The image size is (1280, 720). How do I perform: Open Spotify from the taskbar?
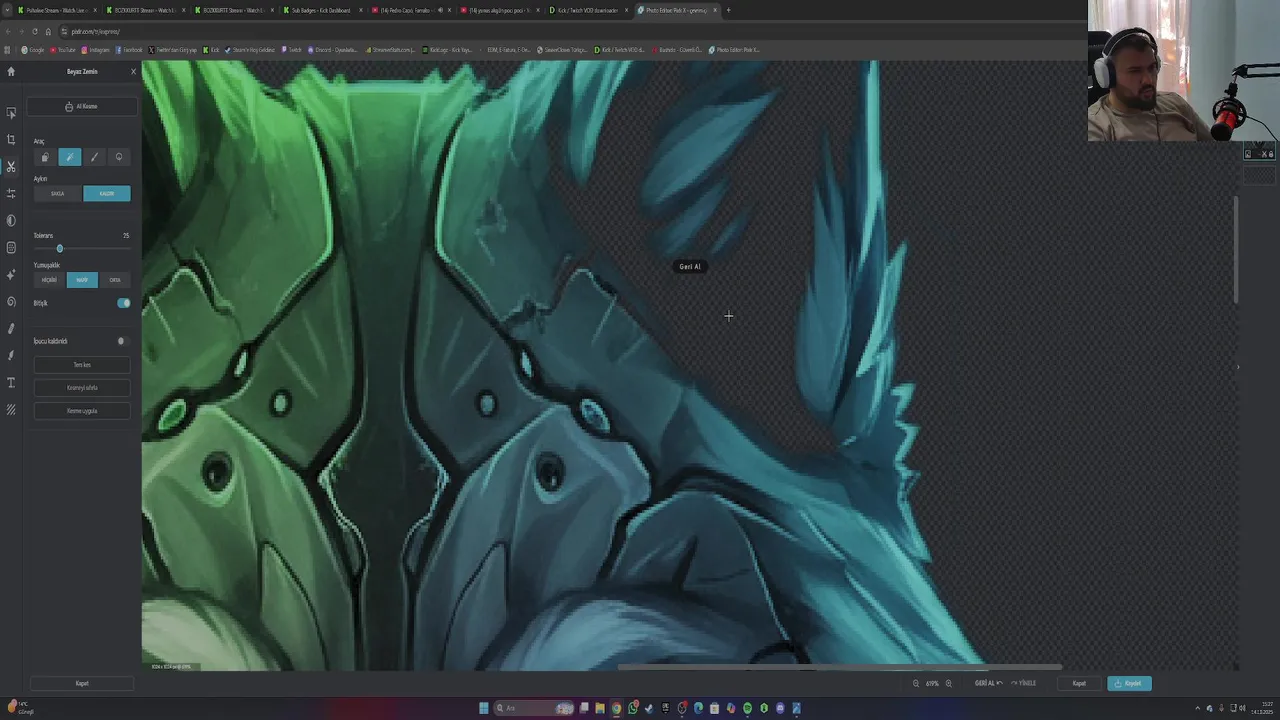pyautogui.click(x=747, y=708)
